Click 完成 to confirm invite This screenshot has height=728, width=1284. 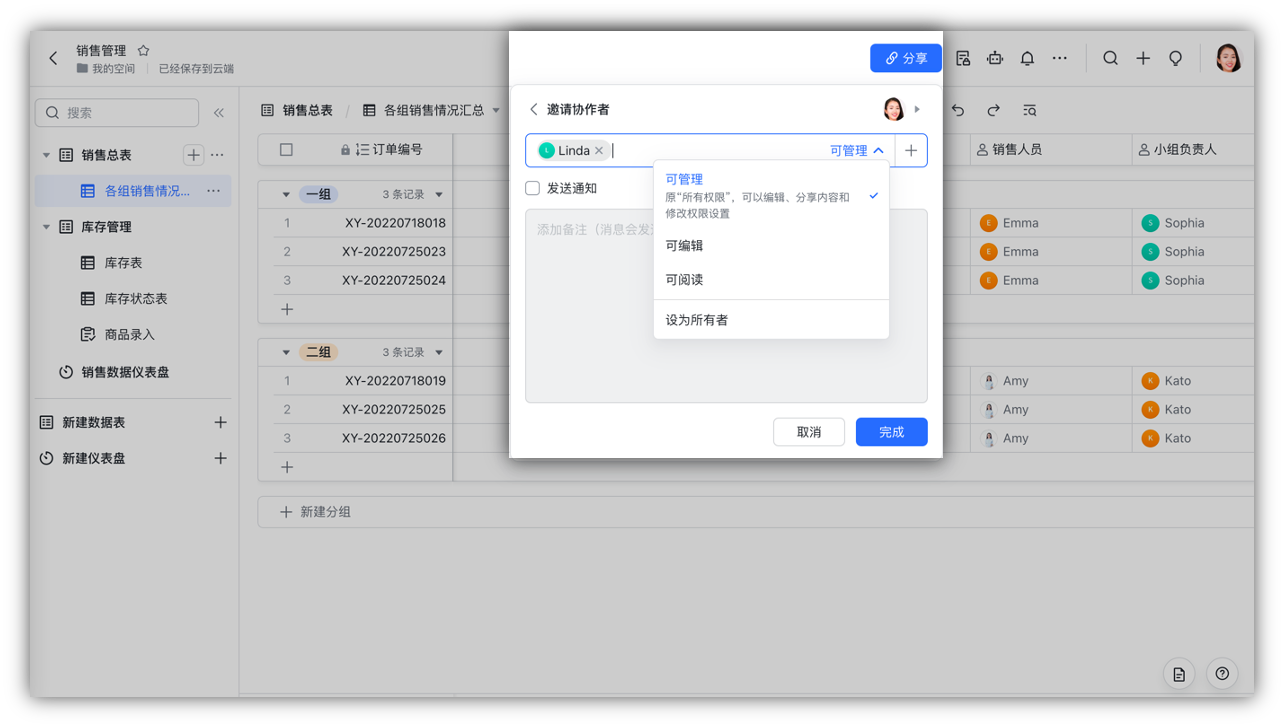coord(892,432)
